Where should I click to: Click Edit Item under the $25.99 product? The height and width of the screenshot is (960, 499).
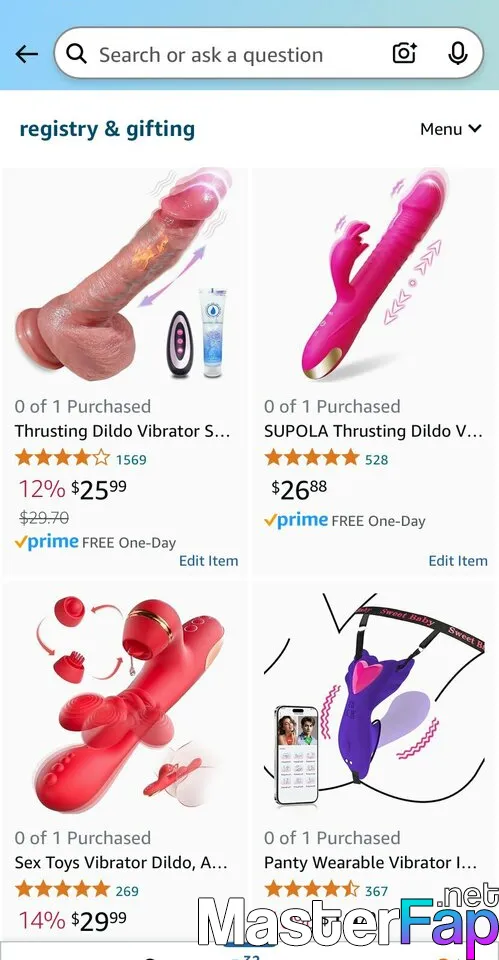click(208, 561)
